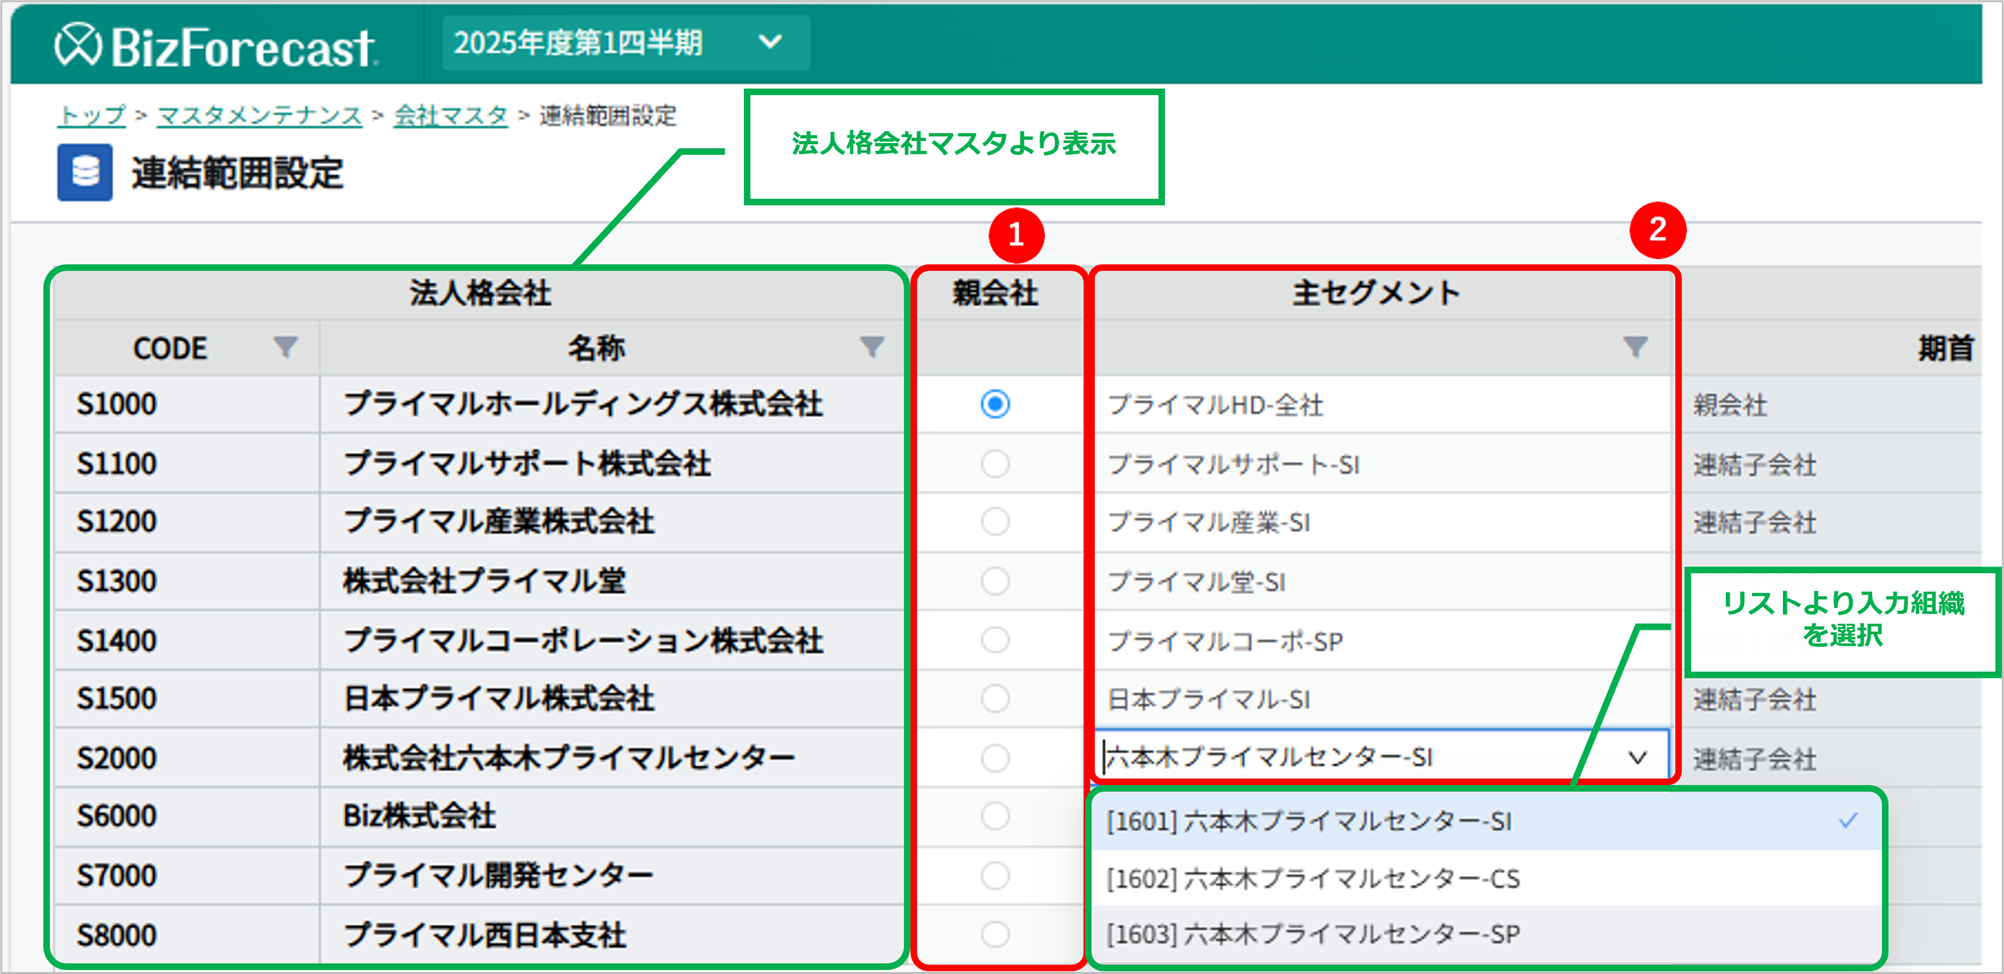Select the S7000 プライマル開発センター row name
The image size is (2004, 974).
(498, 876)
